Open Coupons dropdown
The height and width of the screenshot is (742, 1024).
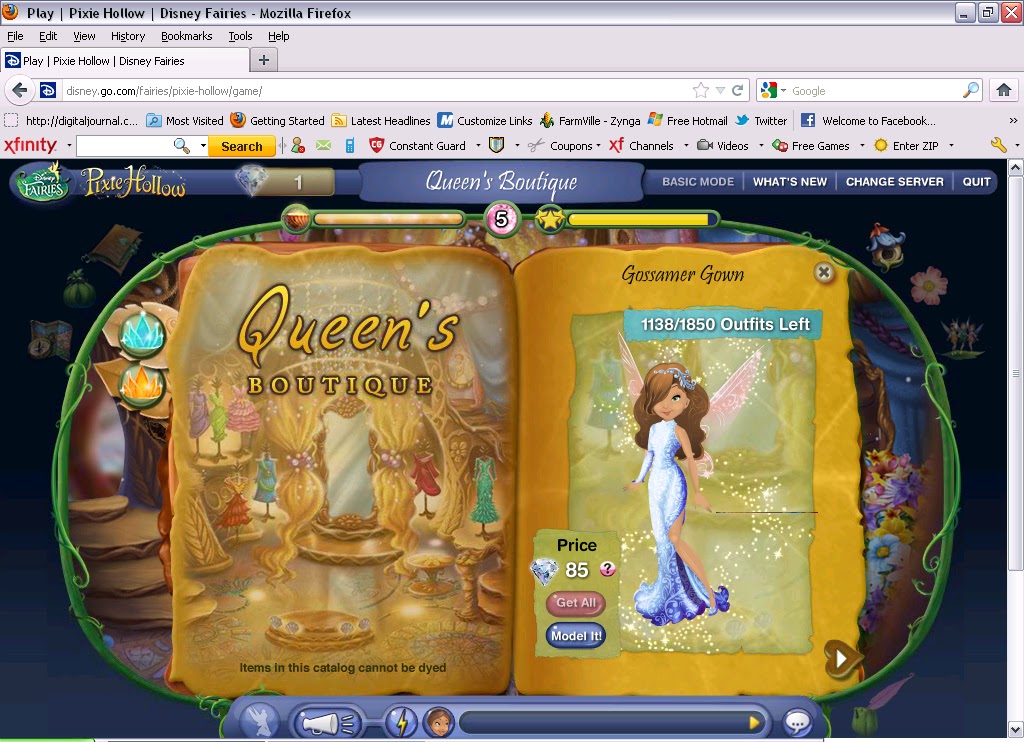click(x=599, y=146)
